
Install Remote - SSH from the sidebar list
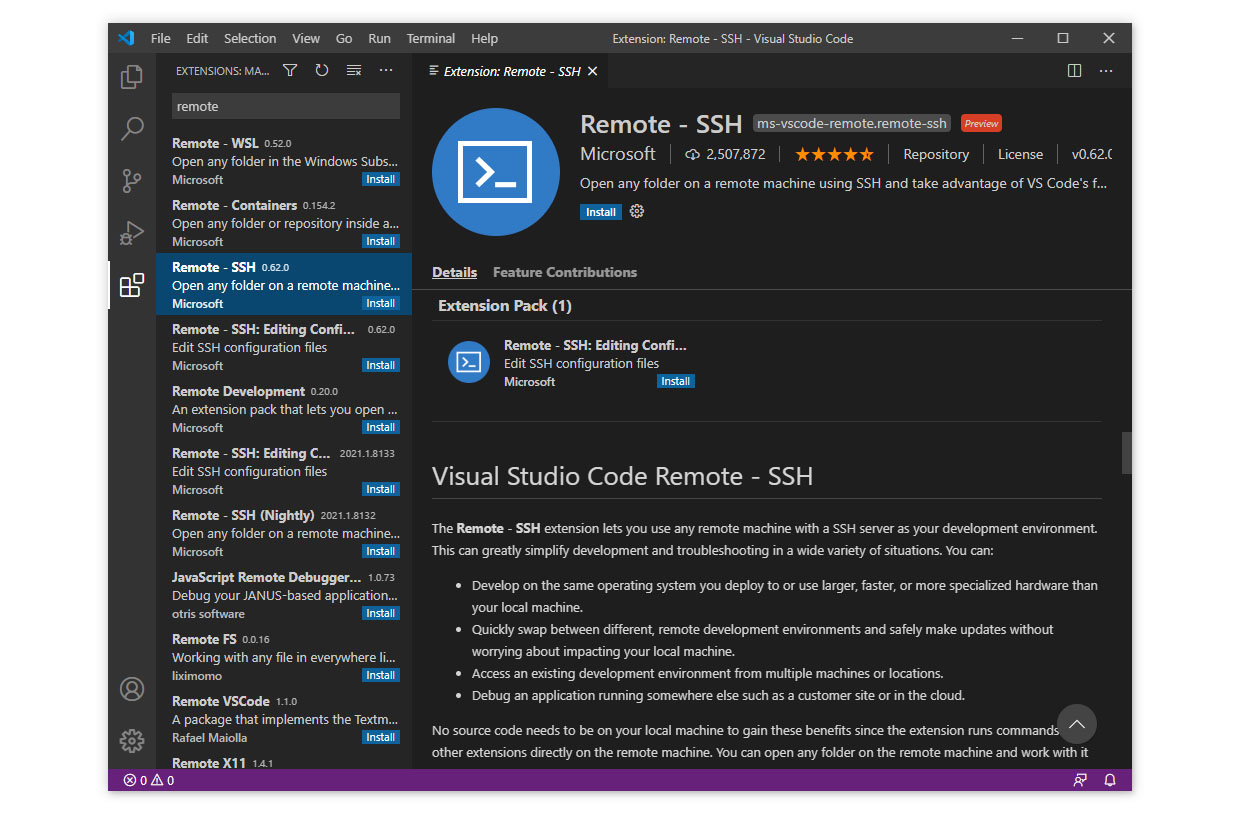(381, 304)
